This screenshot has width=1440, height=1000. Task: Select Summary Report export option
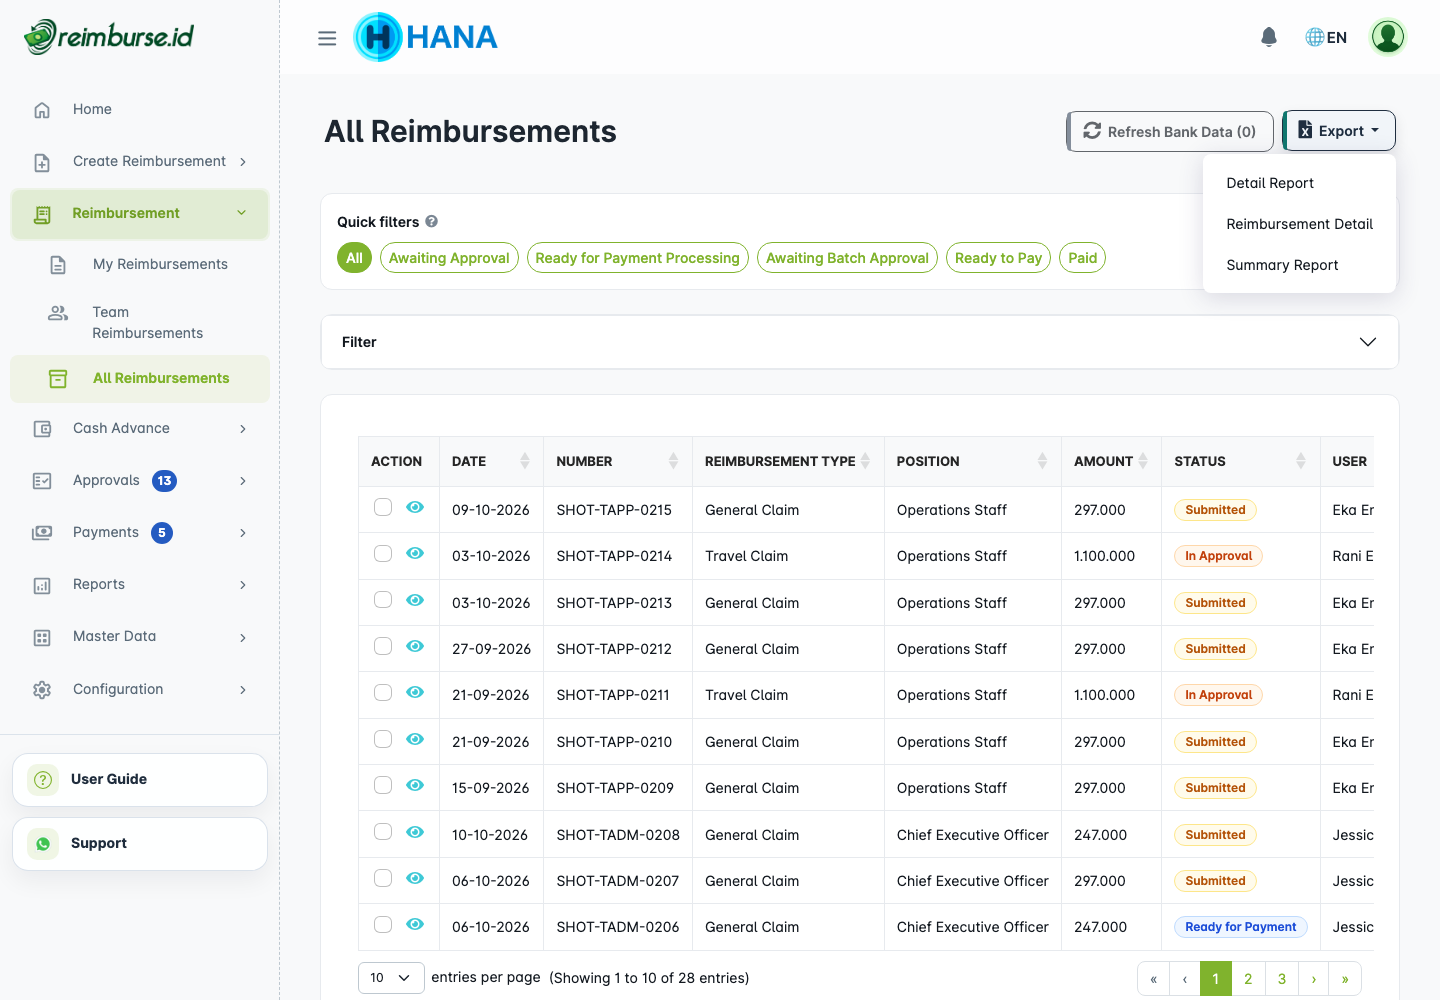tap(1282, 265)
